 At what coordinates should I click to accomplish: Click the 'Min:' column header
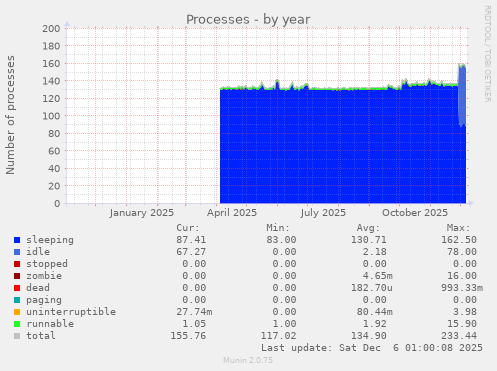click(278, 228)
